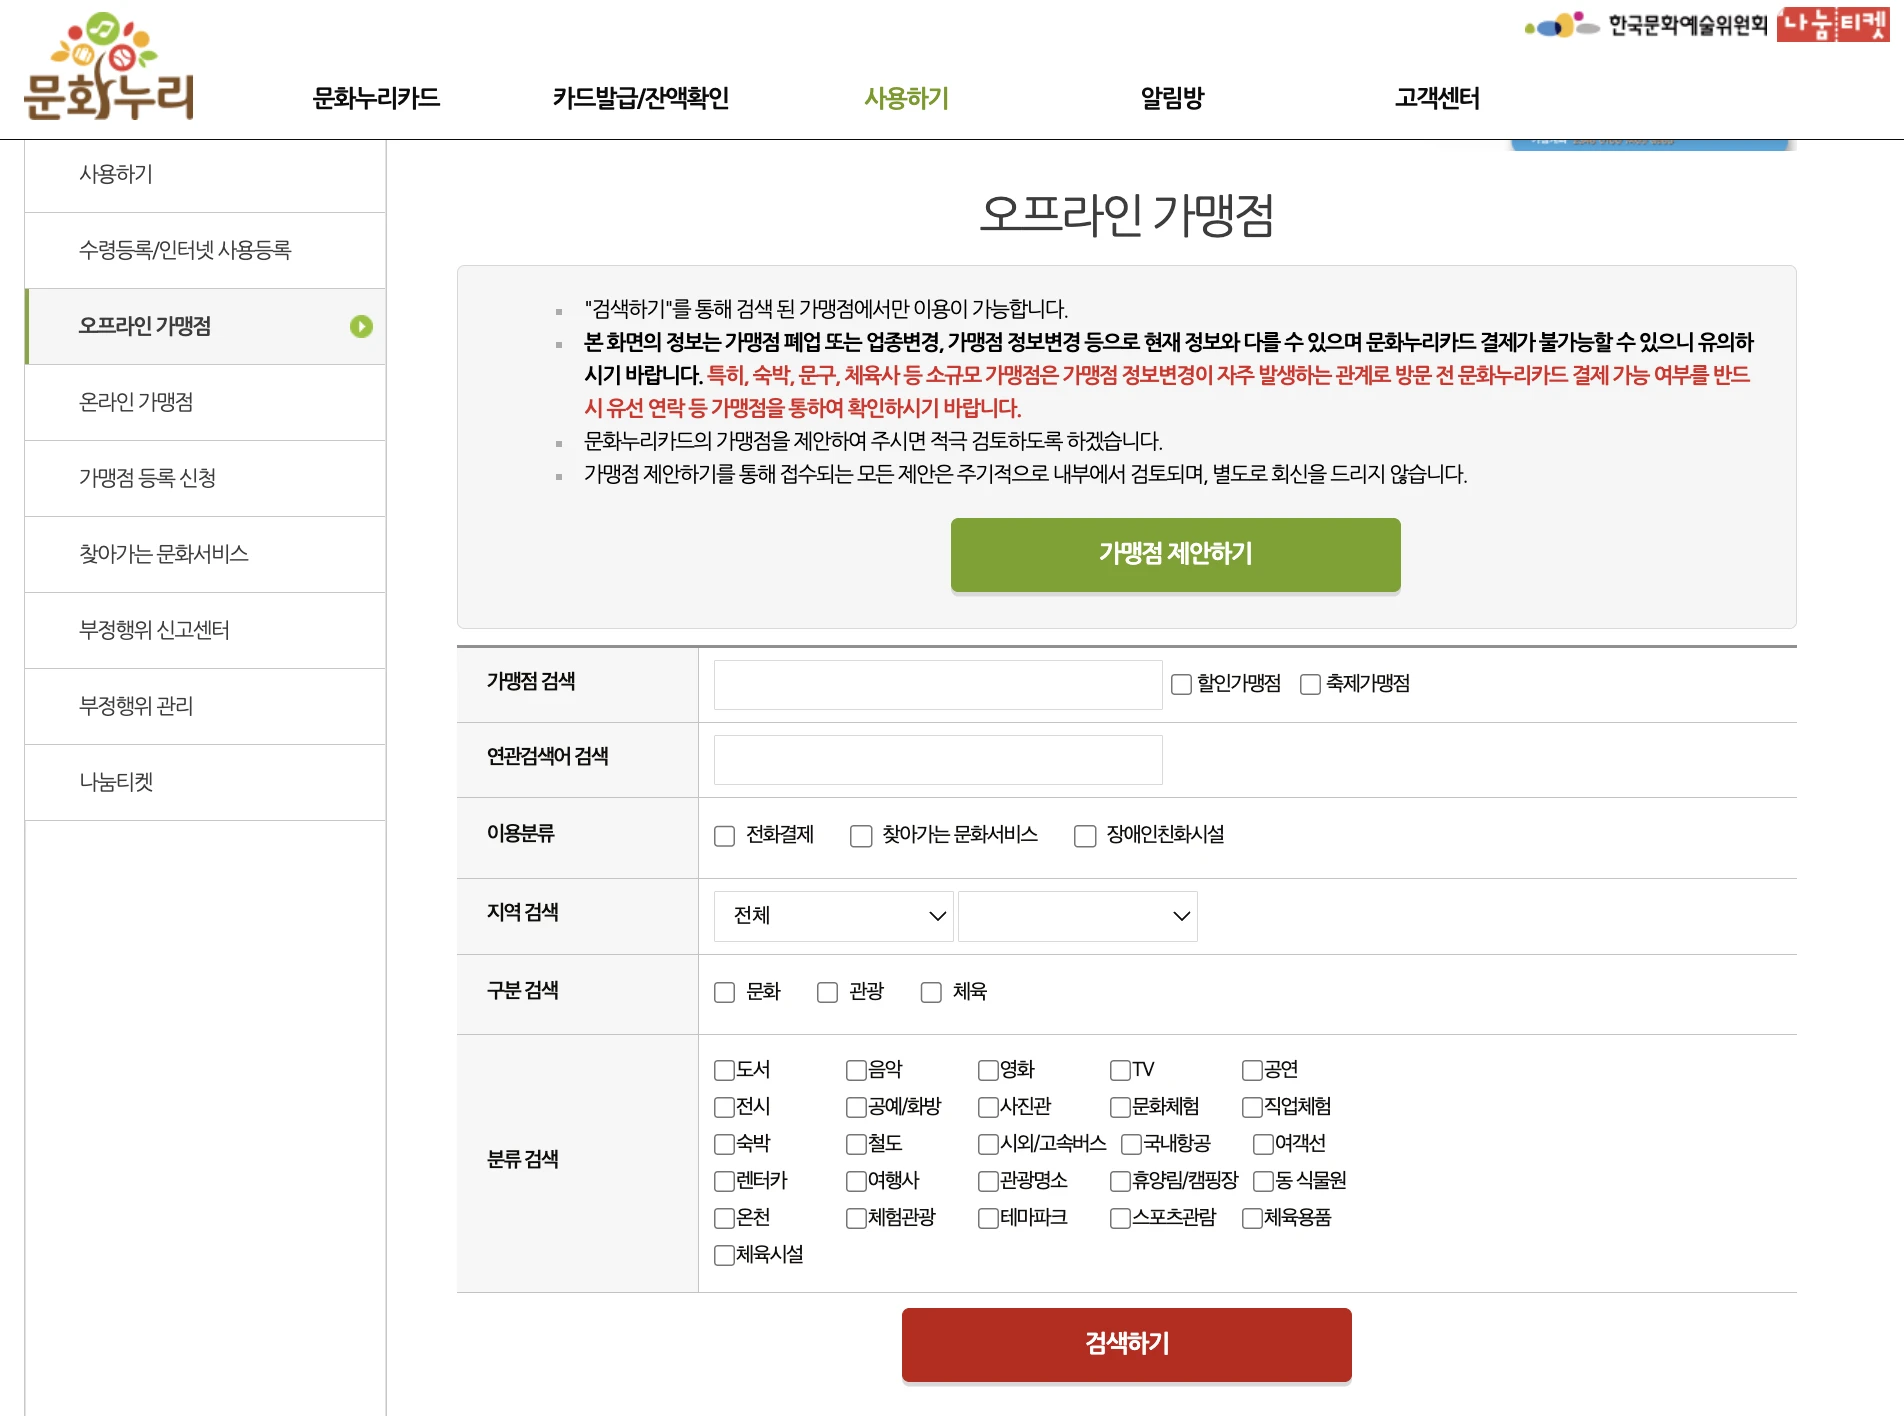
Task: Expand the empty sub-region dropdown
Action: point(1077,916)
